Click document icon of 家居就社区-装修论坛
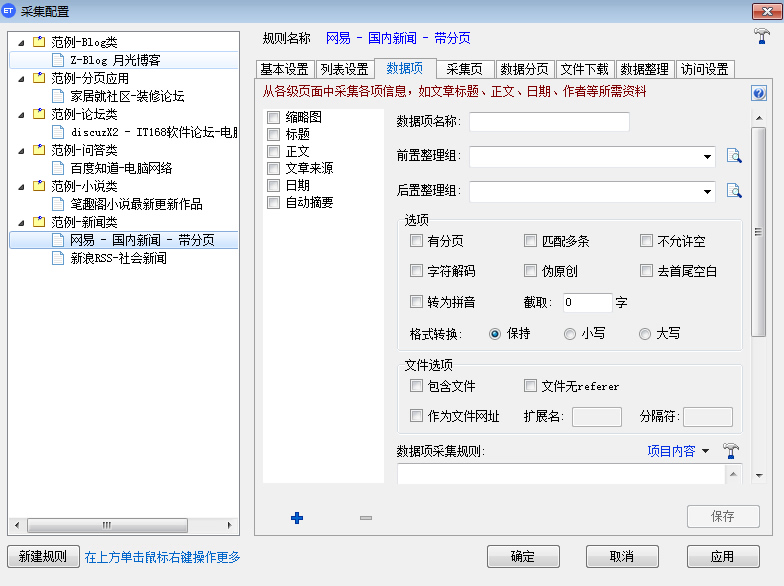Image resolution: width=784 pixels, height=586 pixels. coord(58,96)
